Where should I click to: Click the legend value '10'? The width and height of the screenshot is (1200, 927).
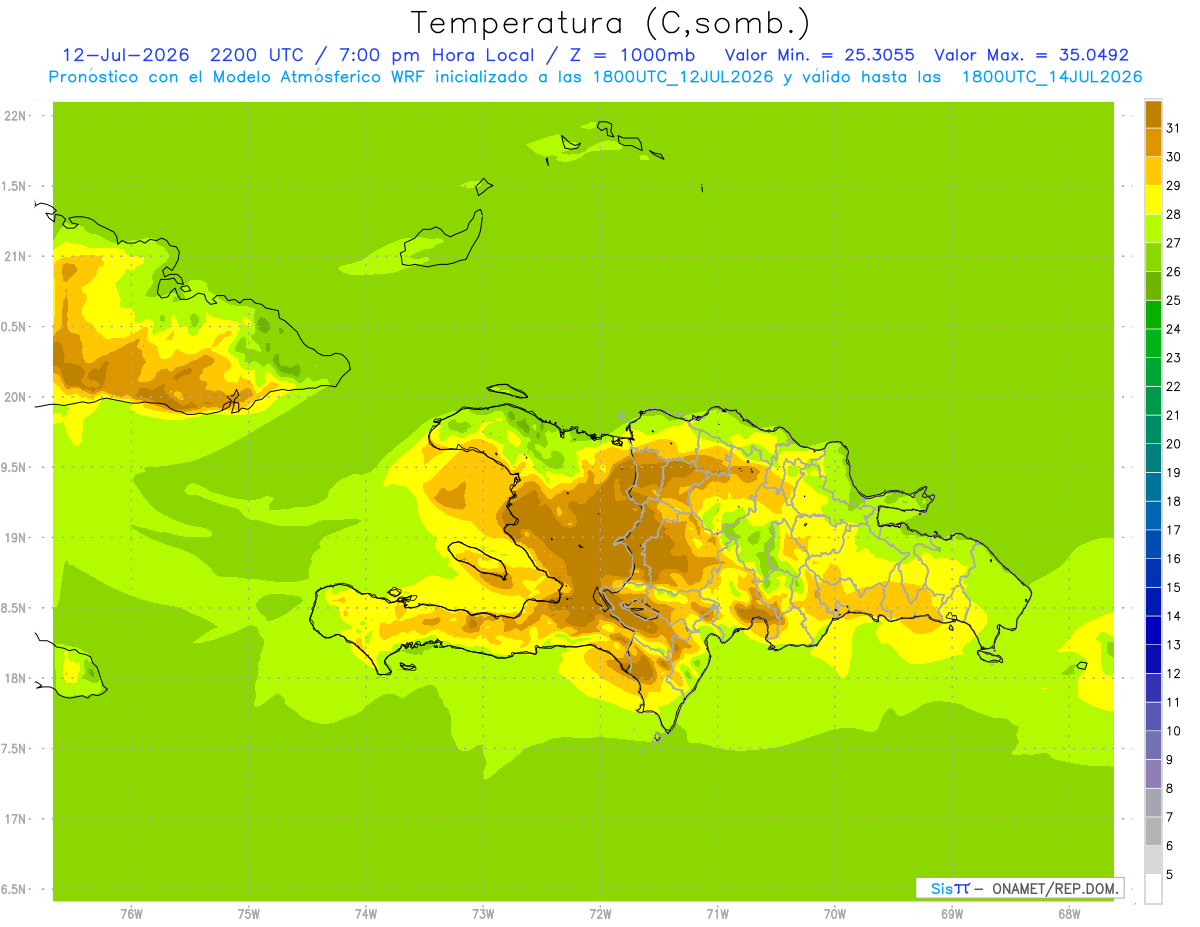tap(1173, 731)
